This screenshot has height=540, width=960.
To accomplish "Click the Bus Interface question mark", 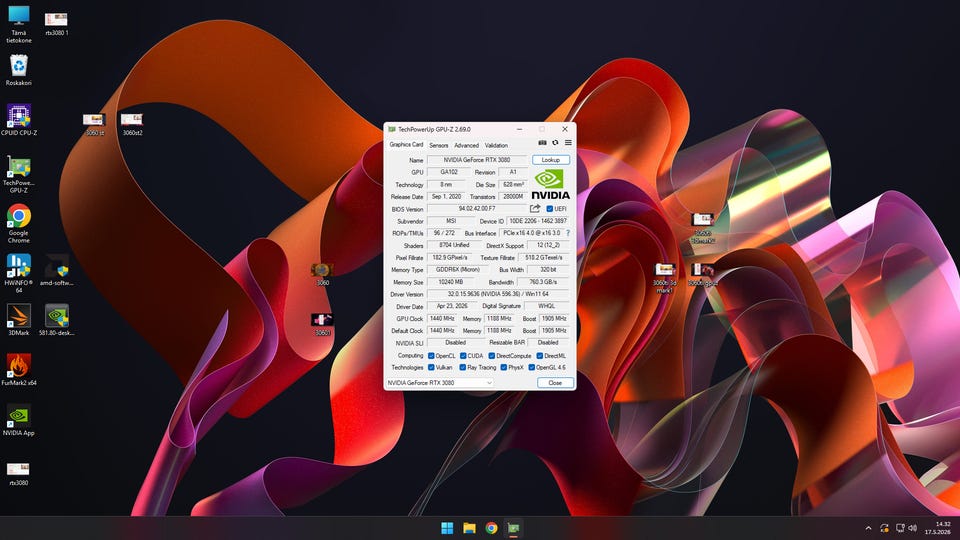I will coord(568,233).
